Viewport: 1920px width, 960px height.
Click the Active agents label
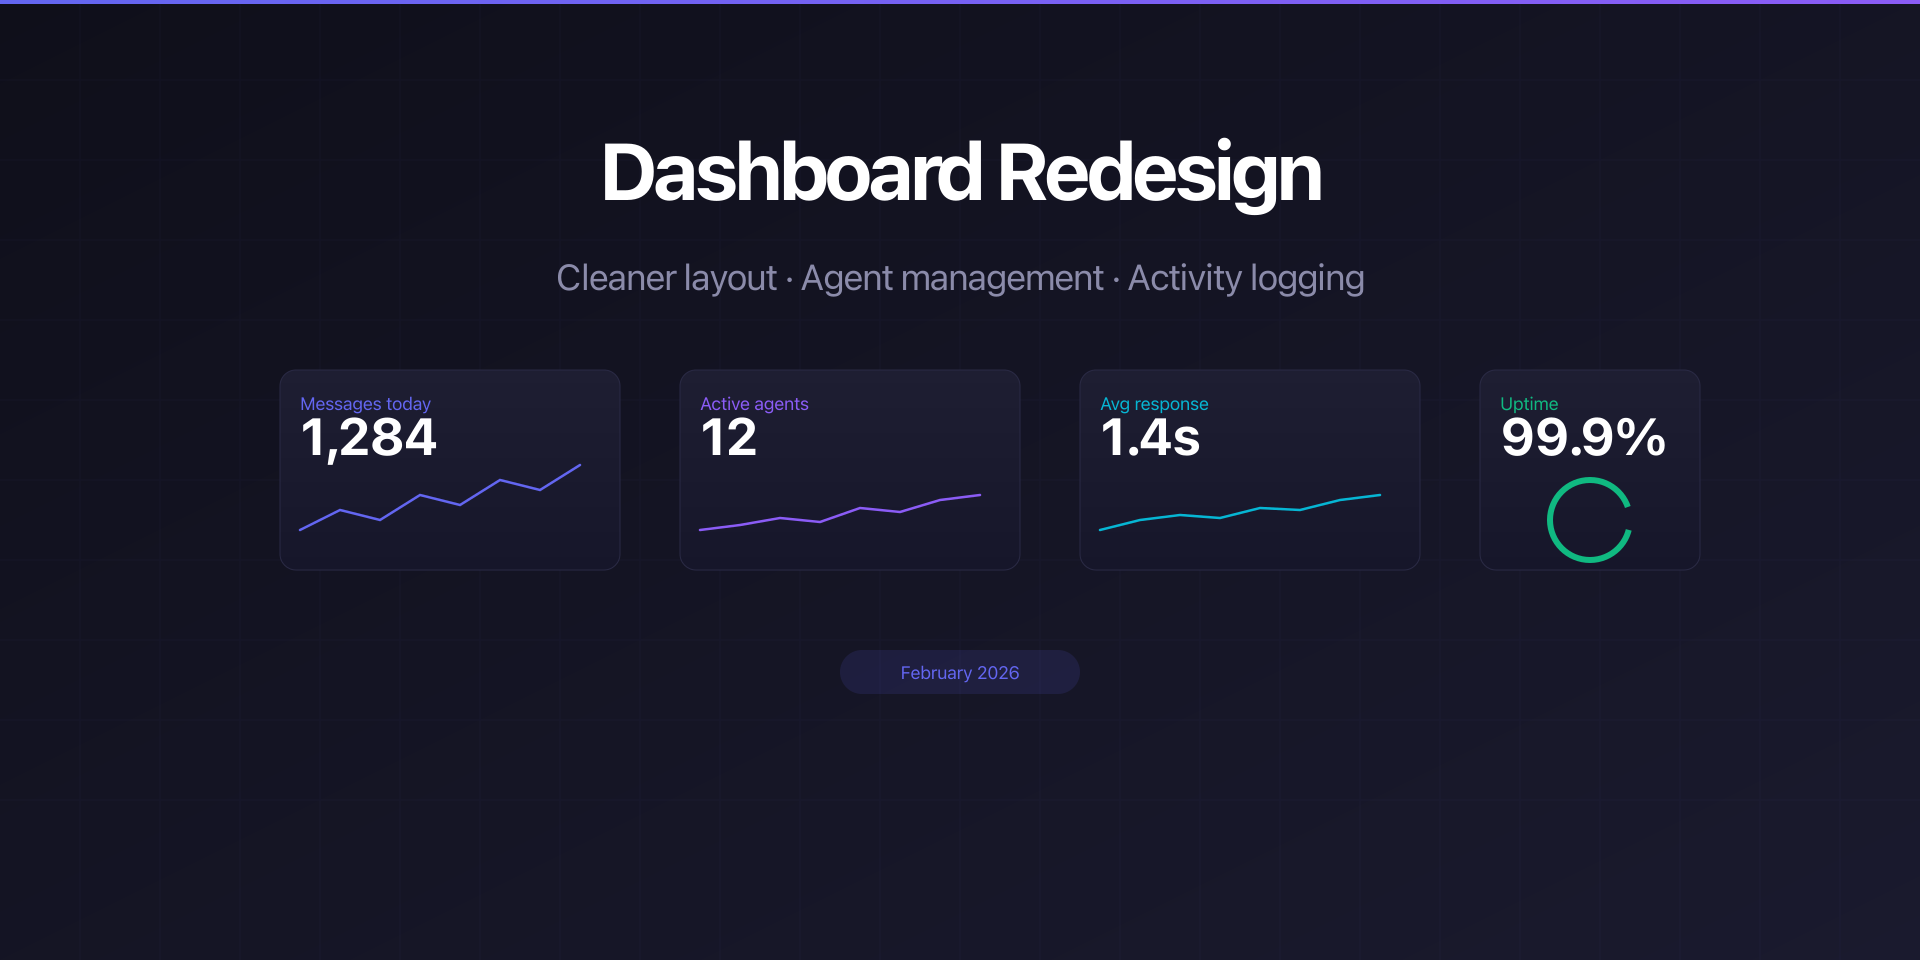click(x=754, y=404)
